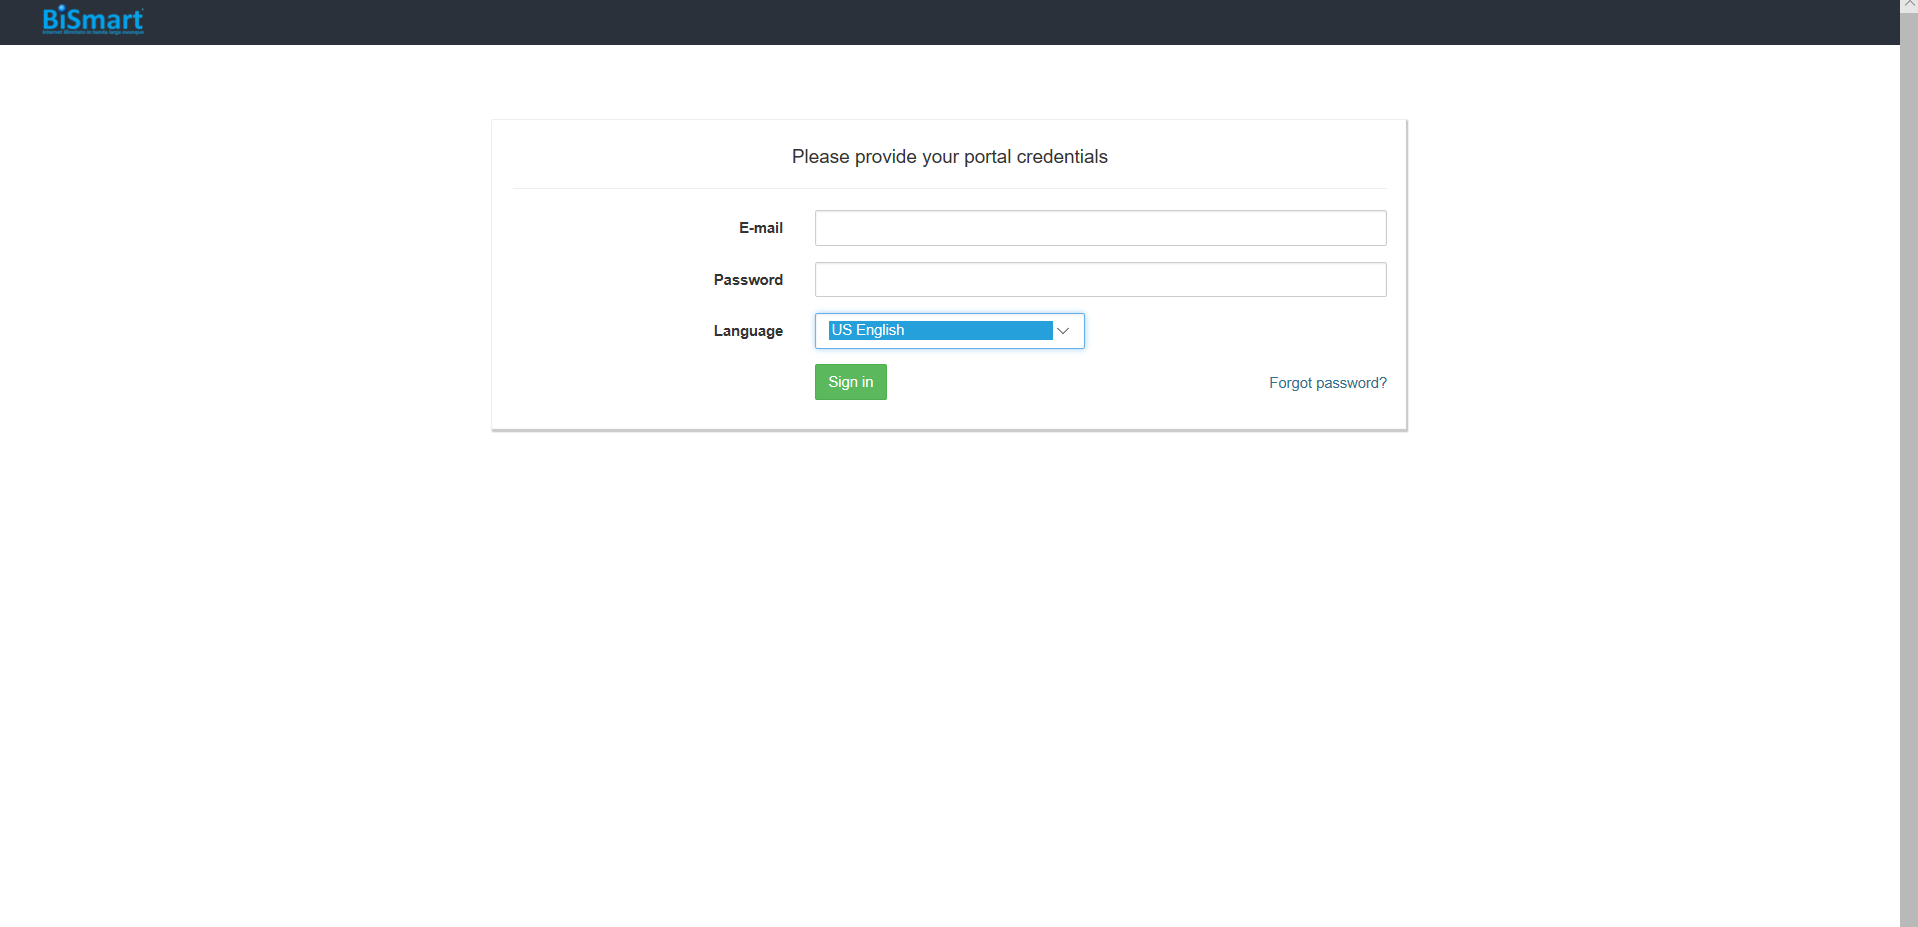1918x927 pixels.
Task: Click the horizontal divider under the heading
Action: point(949,188)
